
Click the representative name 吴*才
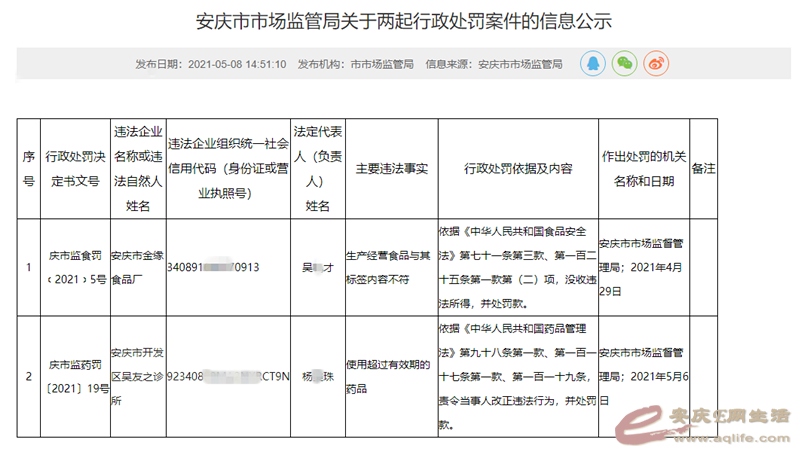coord(318,267)
